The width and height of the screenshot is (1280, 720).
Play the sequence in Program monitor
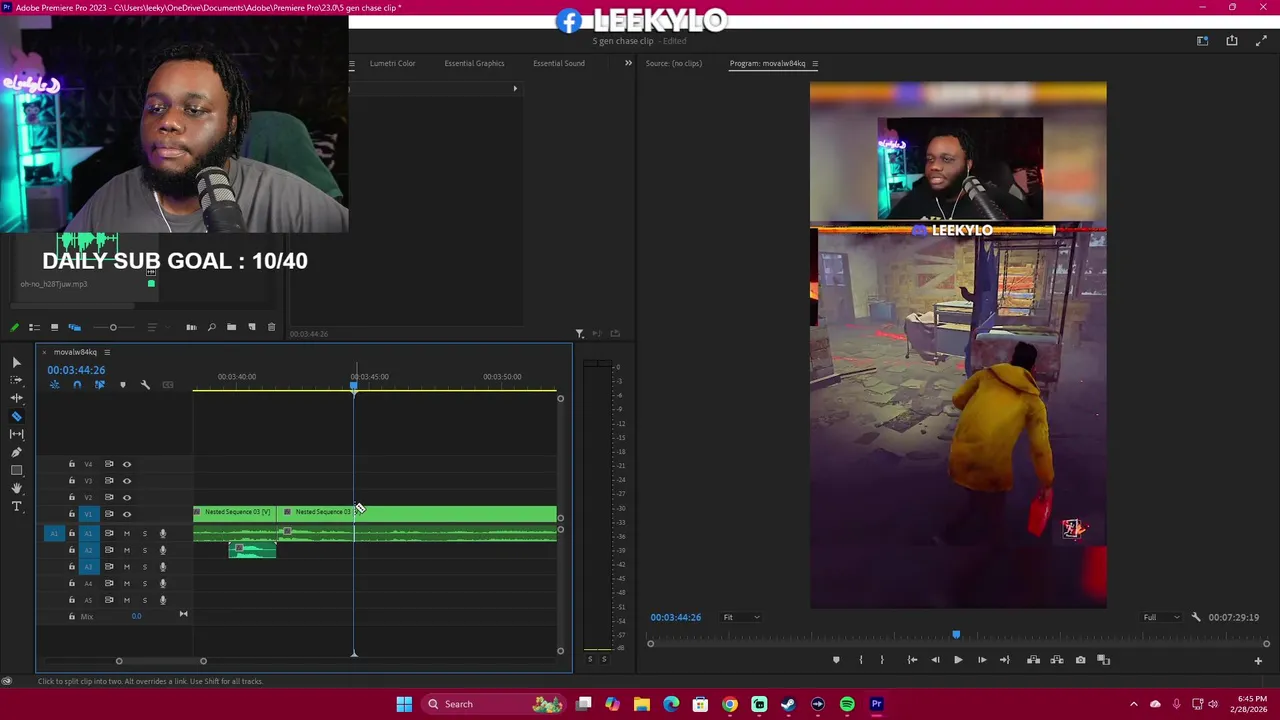point(958,660)
